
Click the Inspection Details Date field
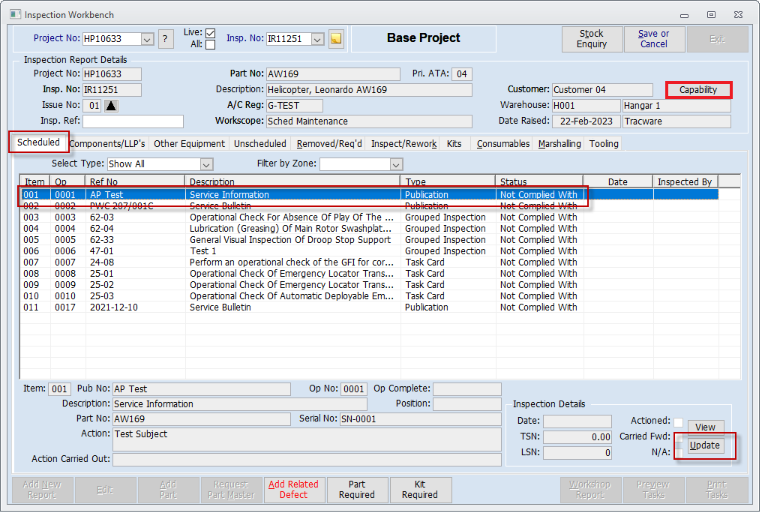point(577,421)
